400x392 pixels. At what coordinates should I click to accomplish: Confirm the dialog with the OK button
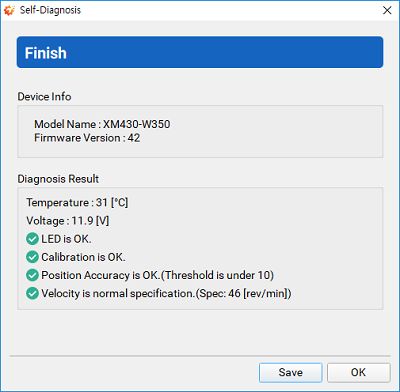(x=358, y=372)
